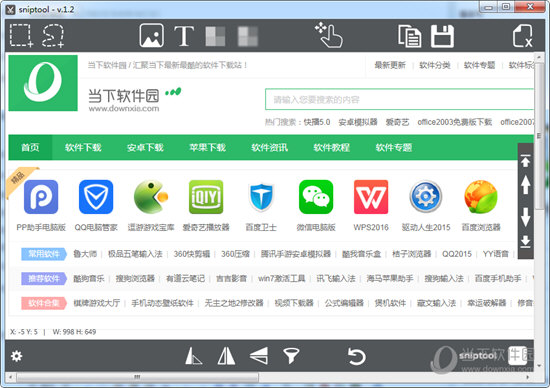Viewport: 550px width, 388px height.
Task: Click the 推荐软件 purple label
Action: pos(44,279)
